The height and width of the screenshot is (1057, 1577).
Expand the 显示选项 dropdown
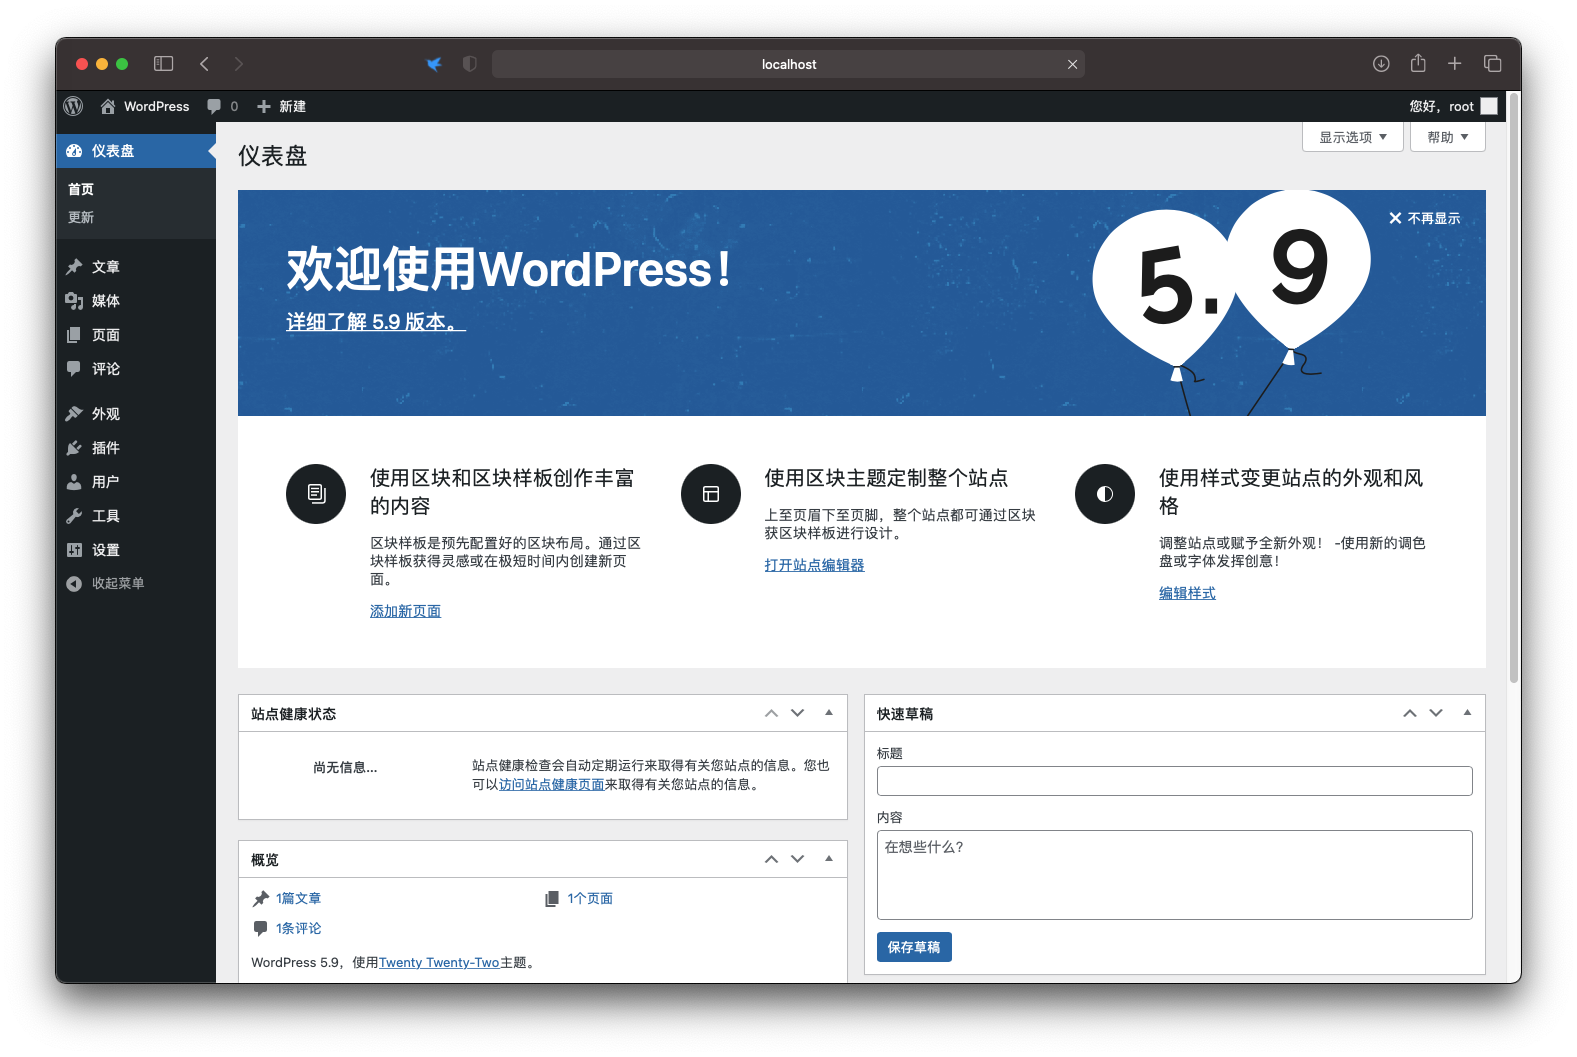tap(1352, 137)
